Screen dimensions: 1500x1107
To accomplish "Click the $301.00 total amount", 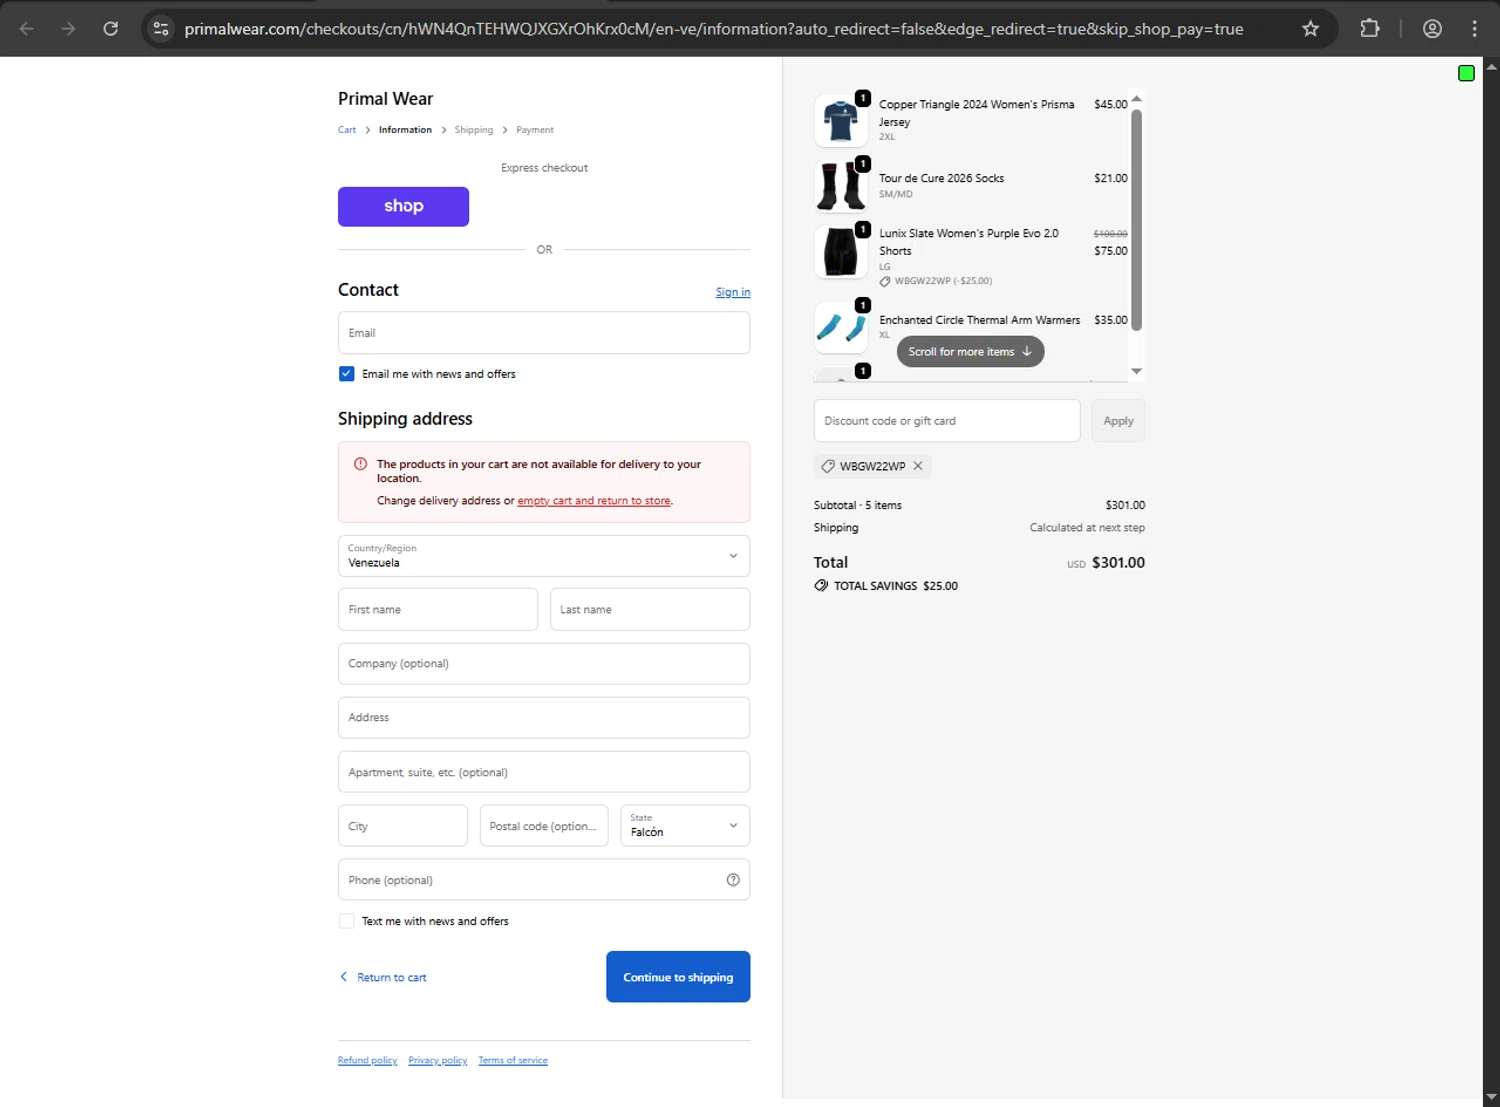I will click(1118, 563).
